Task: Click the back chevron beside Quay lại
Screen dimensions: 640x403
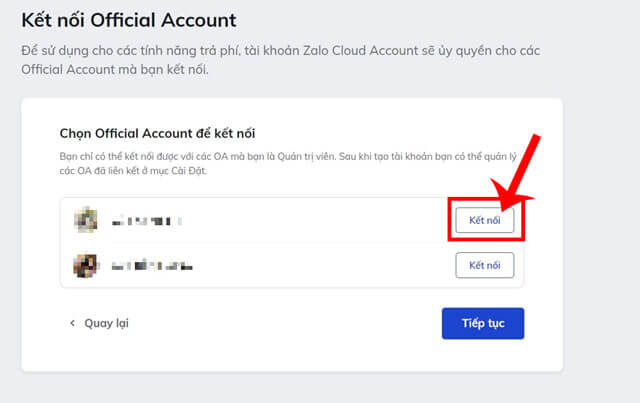Action: [x=72, y=323]
